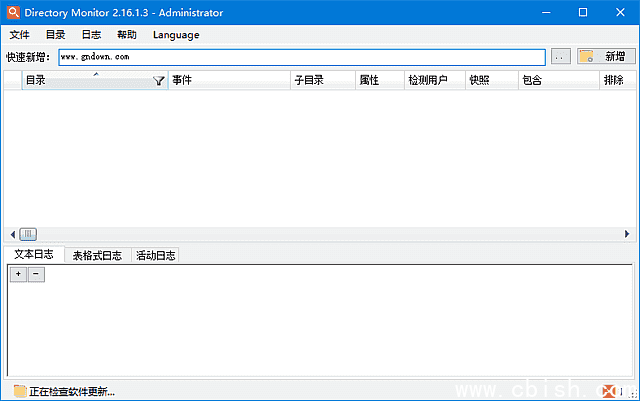
Task: Click the horizontal scrollbar thumb
Action: point(28,234)
